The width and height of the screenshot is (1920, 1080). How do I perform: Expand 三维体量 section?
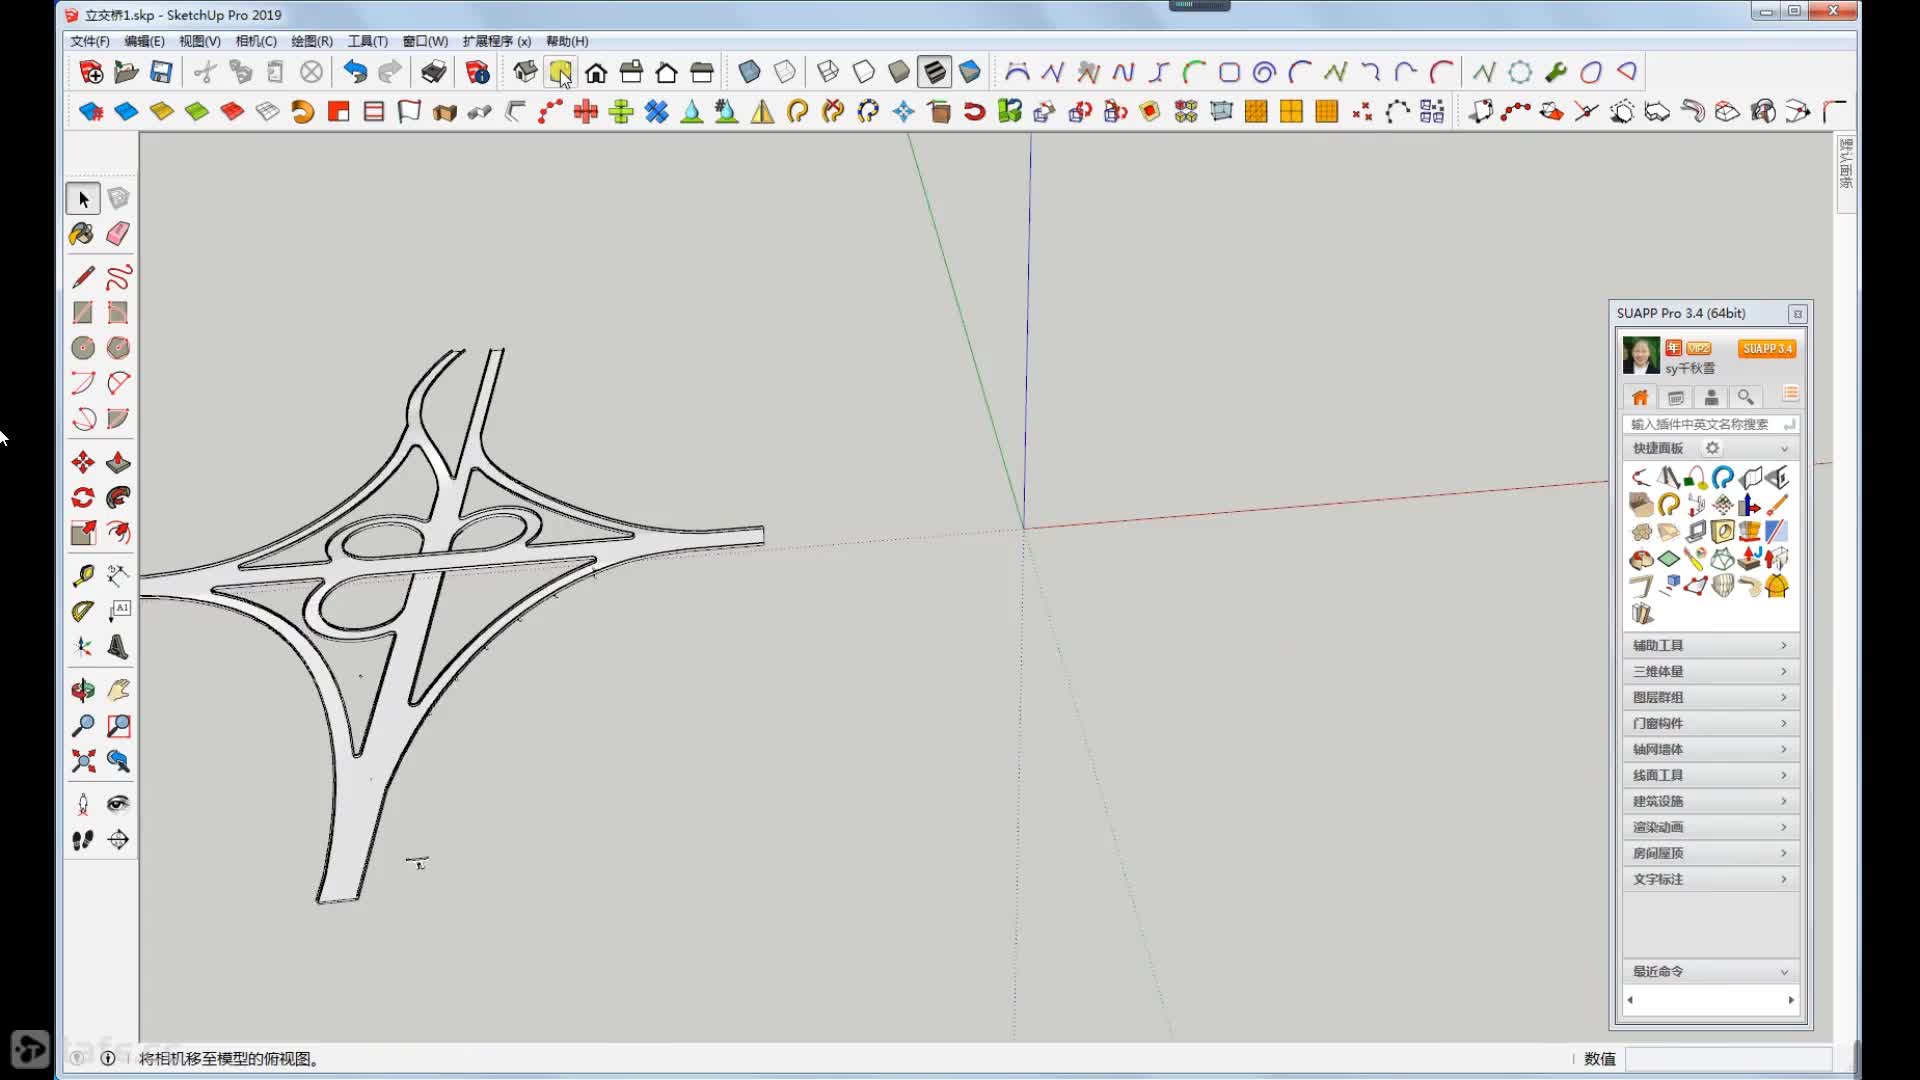point(1710,671)
